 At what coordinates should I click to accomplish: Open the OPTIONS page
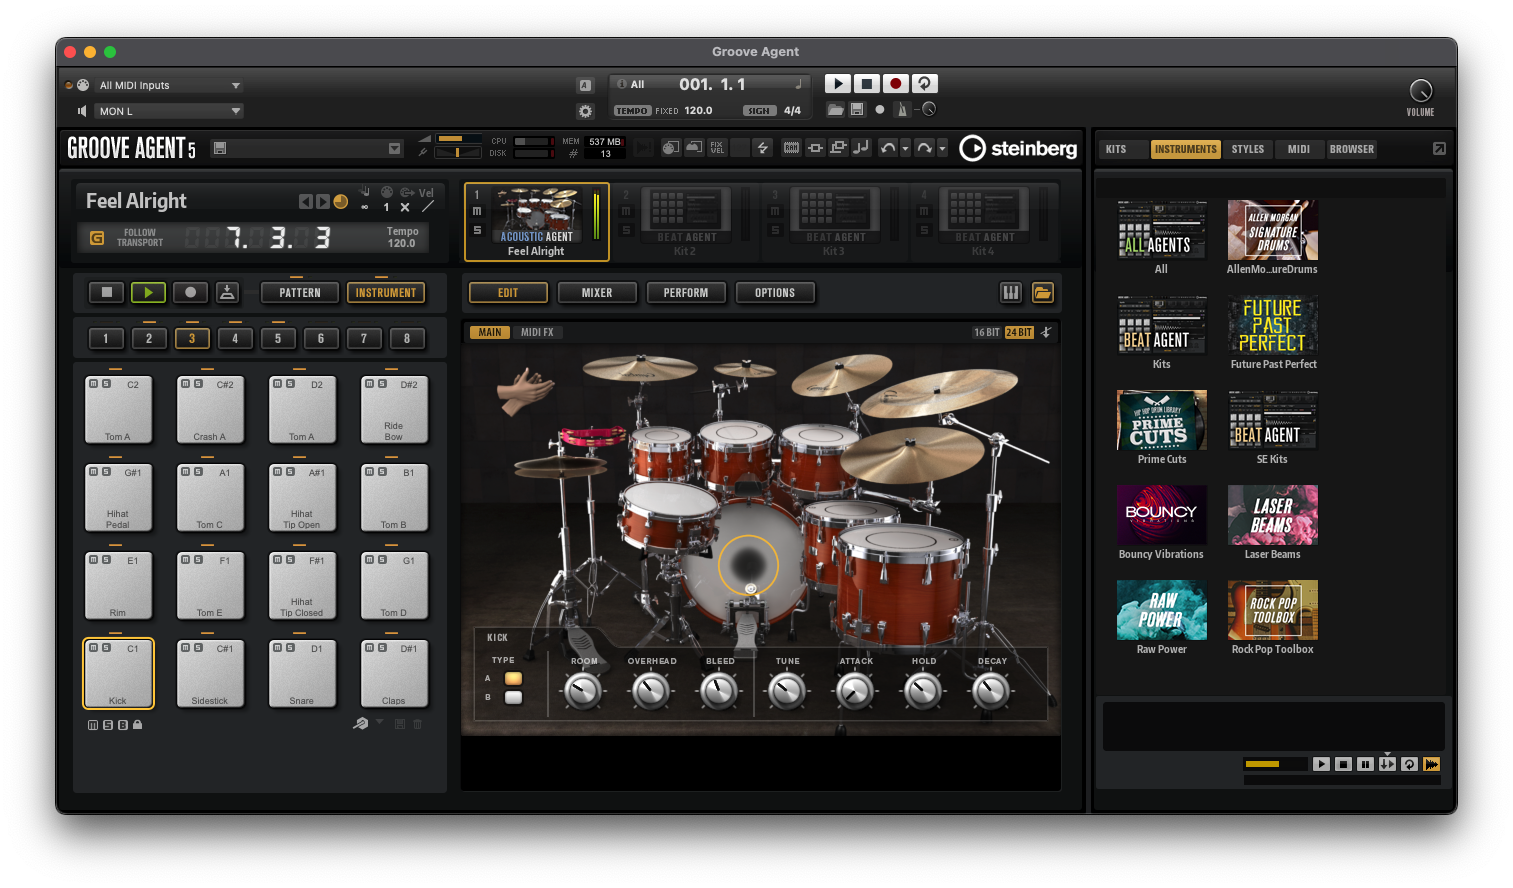coord(775,293)
